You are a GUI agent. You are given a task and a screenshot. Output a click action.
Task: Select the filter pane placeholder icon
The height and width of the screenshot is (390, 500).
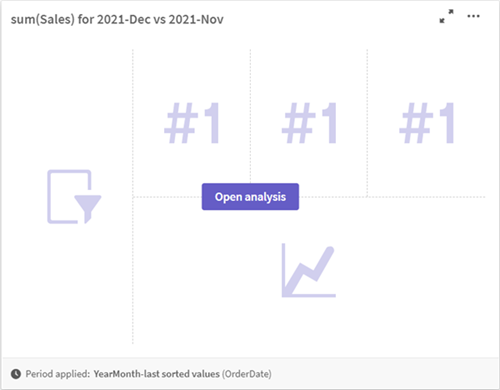coord(74,197)
